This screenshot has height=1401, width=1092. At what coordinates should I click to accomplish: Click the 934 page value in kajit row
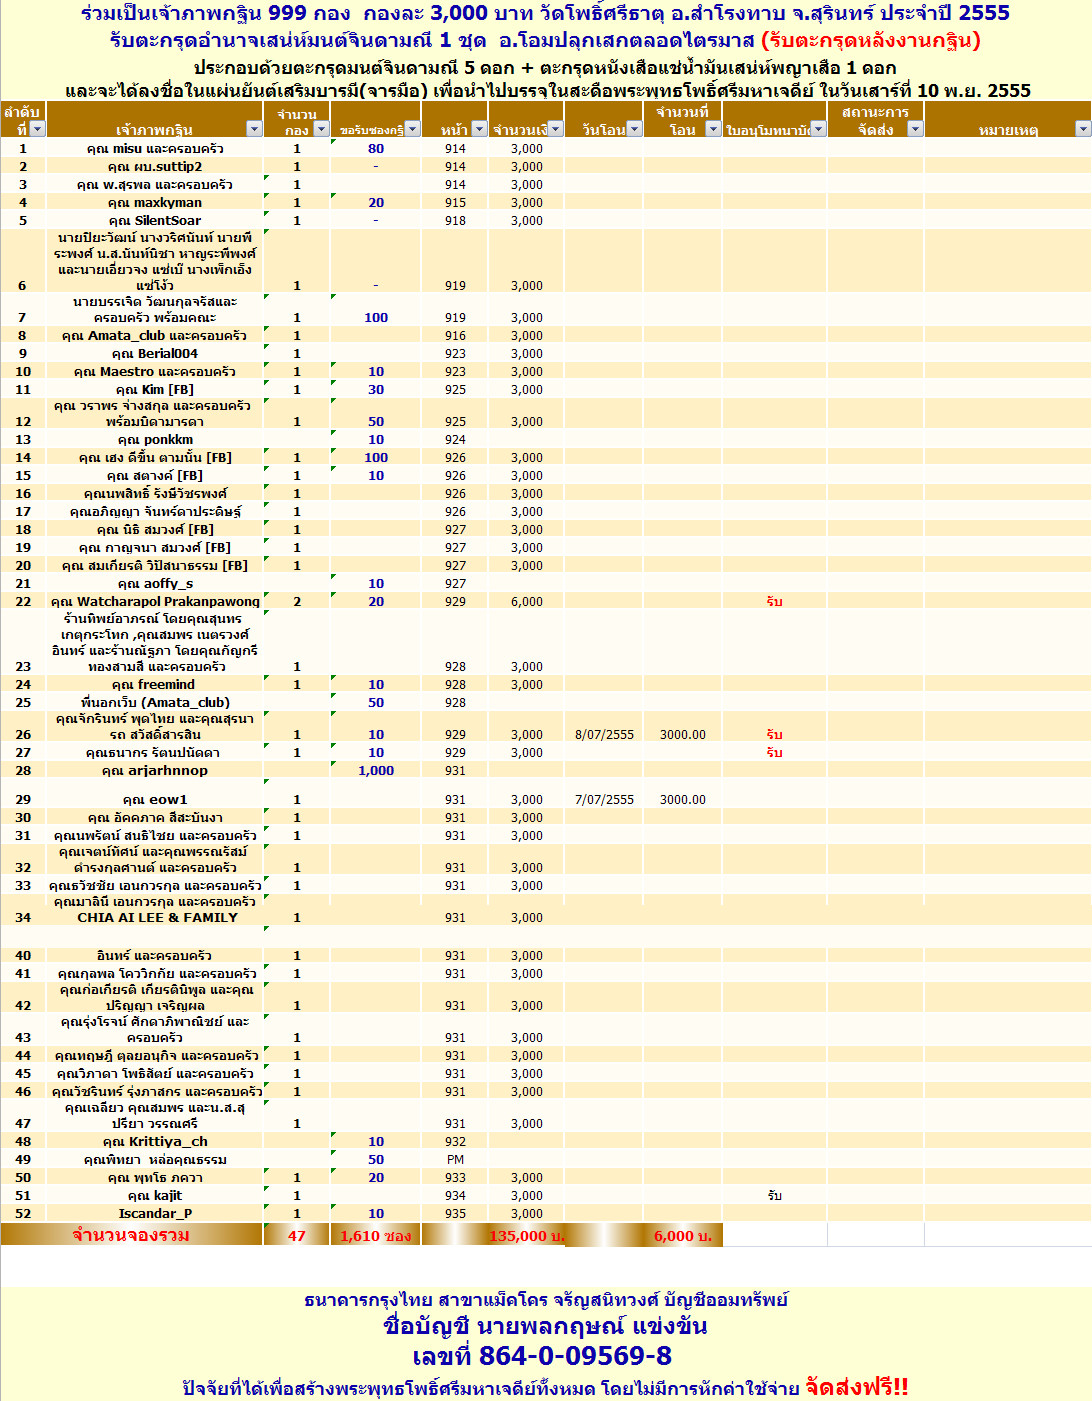455,1196
